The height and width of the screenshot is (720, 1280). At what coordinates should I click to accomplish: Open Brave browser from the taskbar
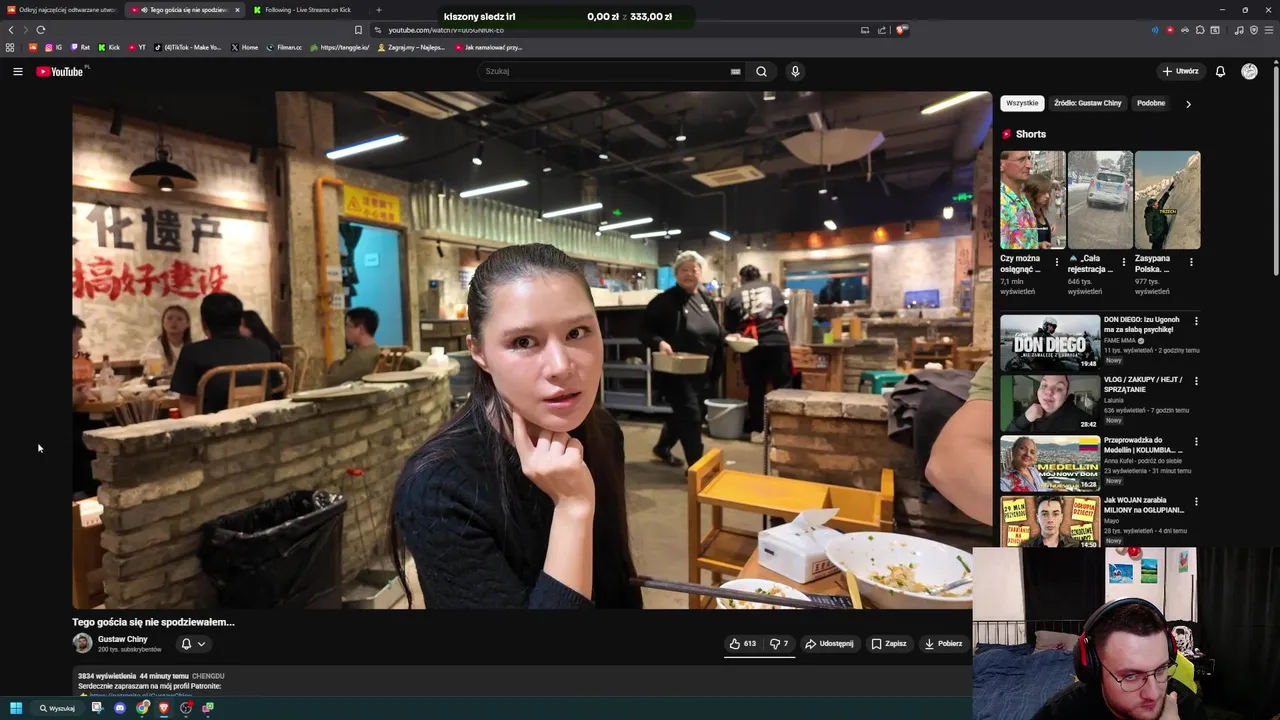(164, 708)
